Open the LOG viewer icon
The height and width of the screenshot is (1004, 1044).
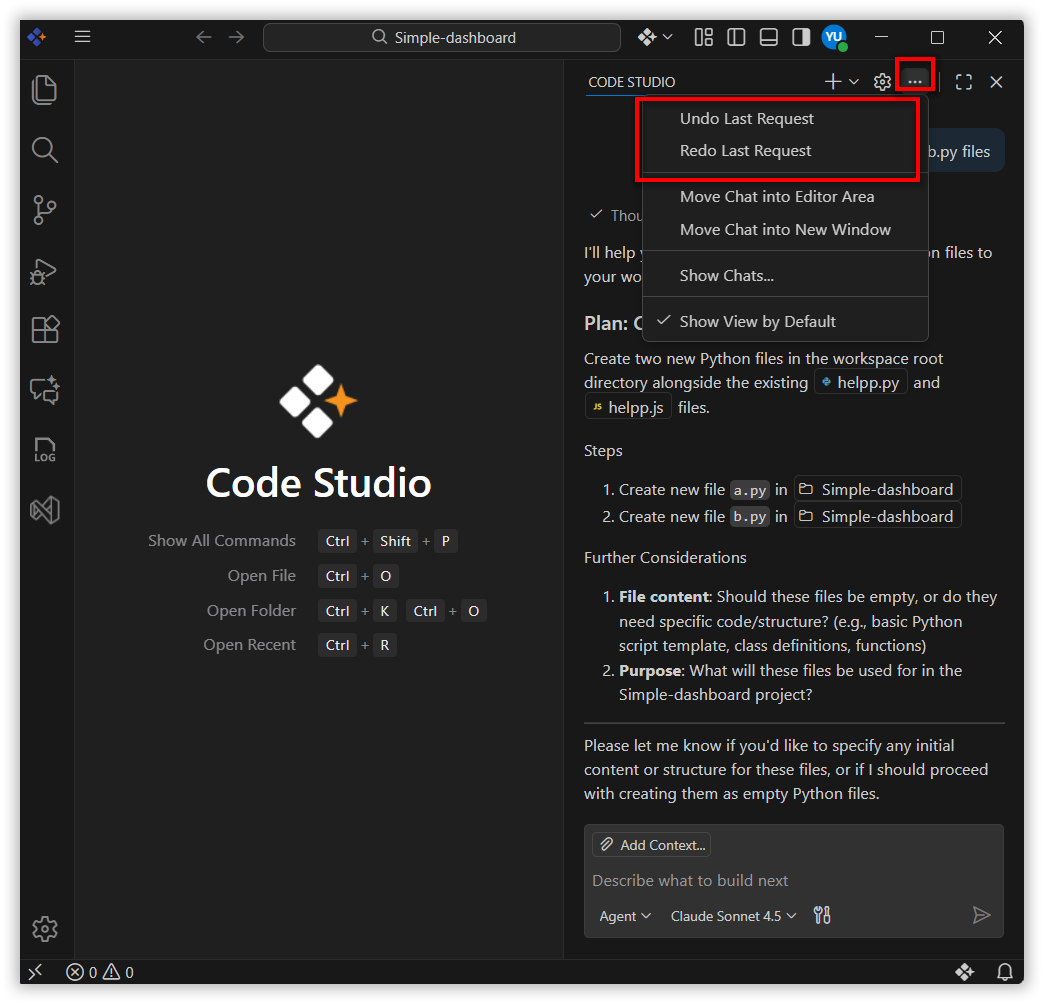point(45,450)
